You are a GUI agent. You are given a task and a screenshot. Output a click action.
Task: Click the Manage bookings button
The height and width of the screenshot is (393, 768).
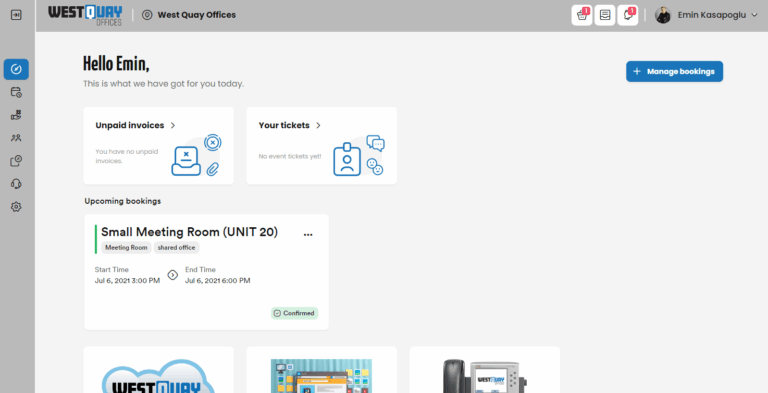(674, 72)
